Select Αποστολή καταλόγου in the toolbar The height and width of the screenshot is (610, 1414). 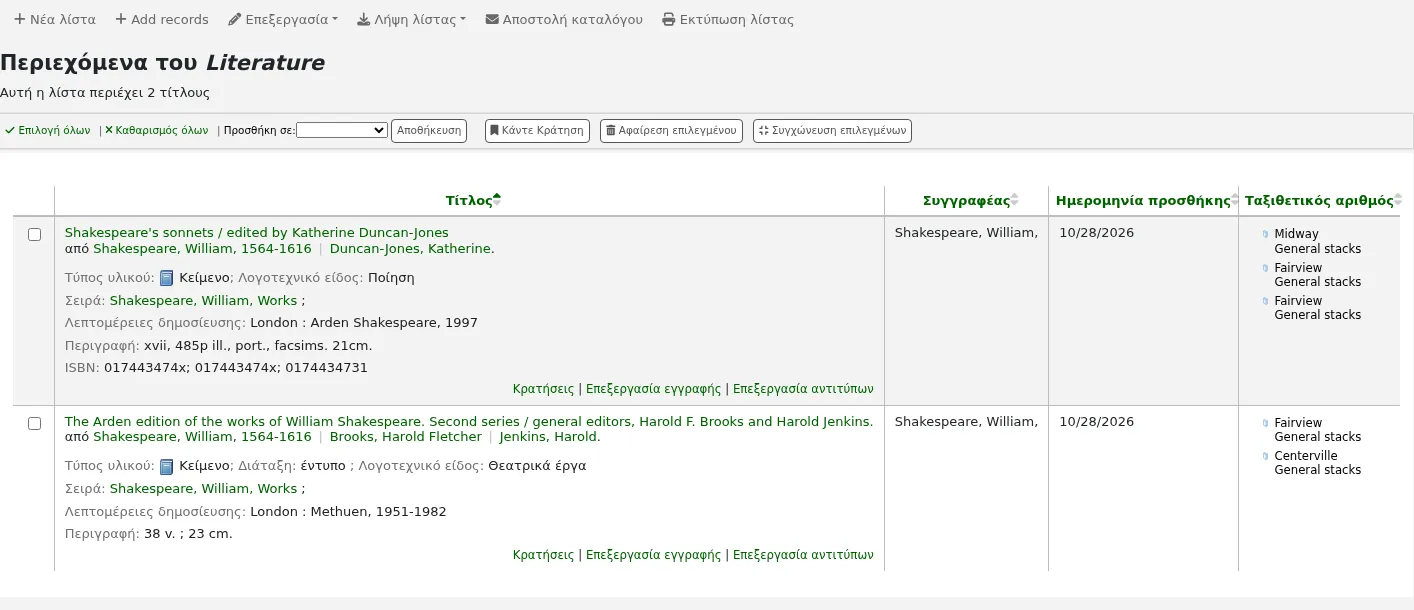564,19
